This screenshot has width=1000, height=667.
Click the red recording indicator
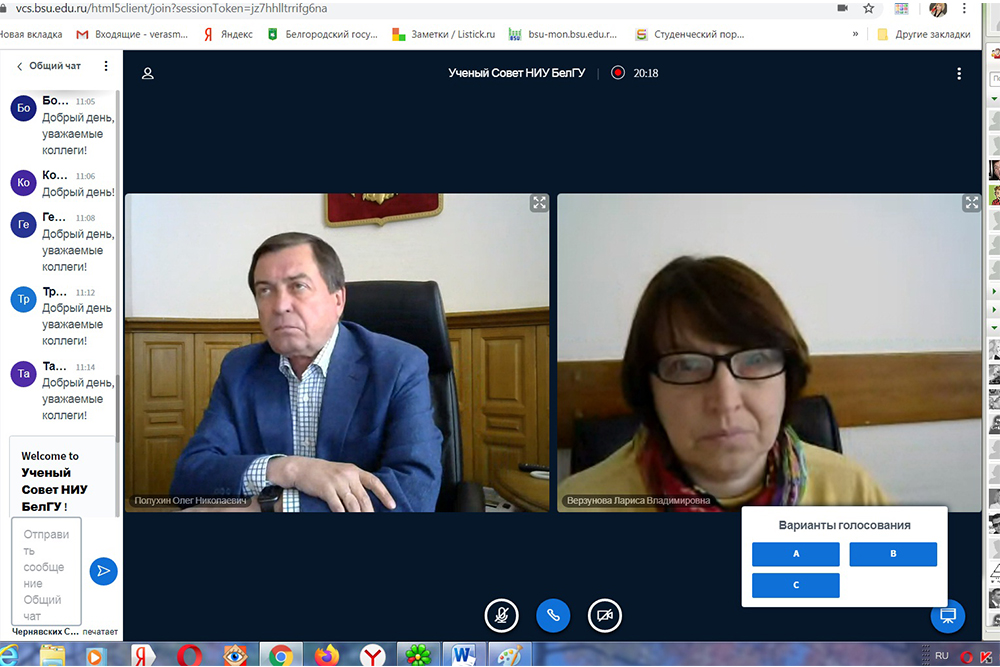(618, 73)
